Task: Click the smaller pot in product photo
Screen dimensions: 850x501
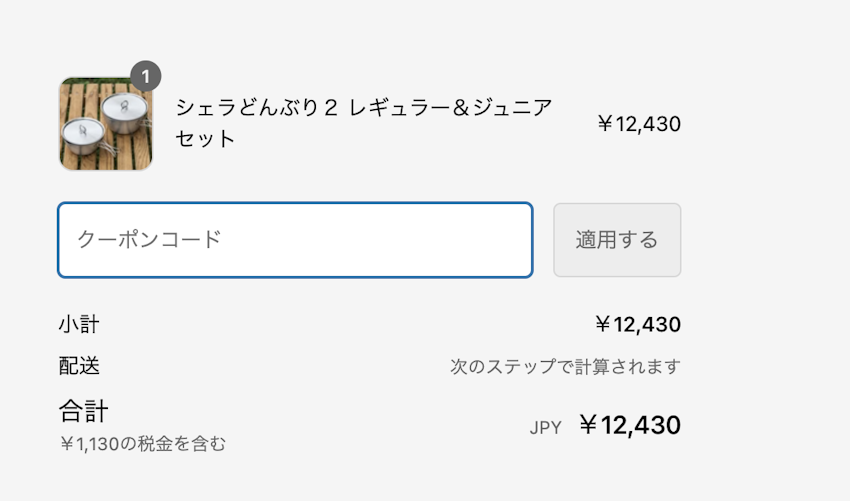Action: coord(83,135)
